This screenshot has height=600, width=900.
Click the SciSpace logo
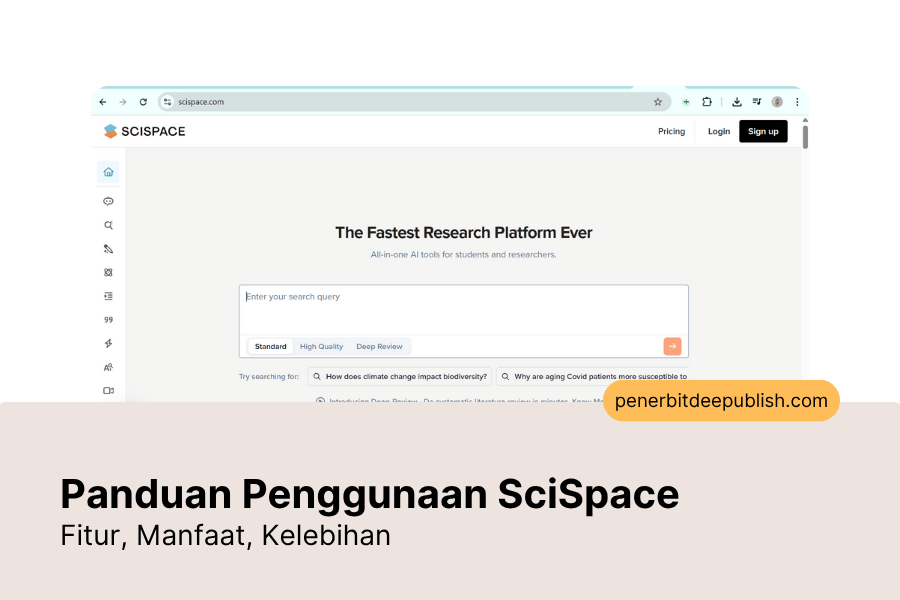point(145,131)
